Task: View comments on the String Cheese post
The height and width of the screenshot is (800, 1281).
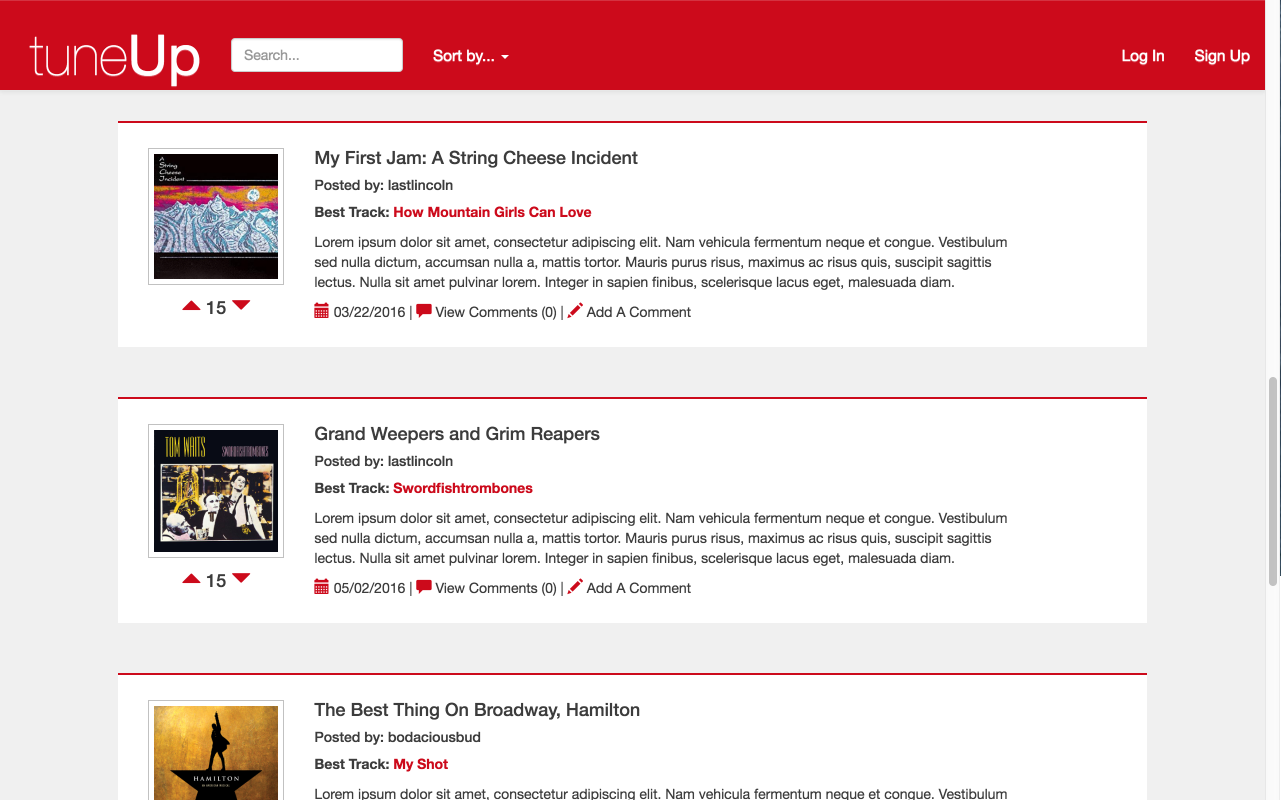Action: [x=496, y=312]
